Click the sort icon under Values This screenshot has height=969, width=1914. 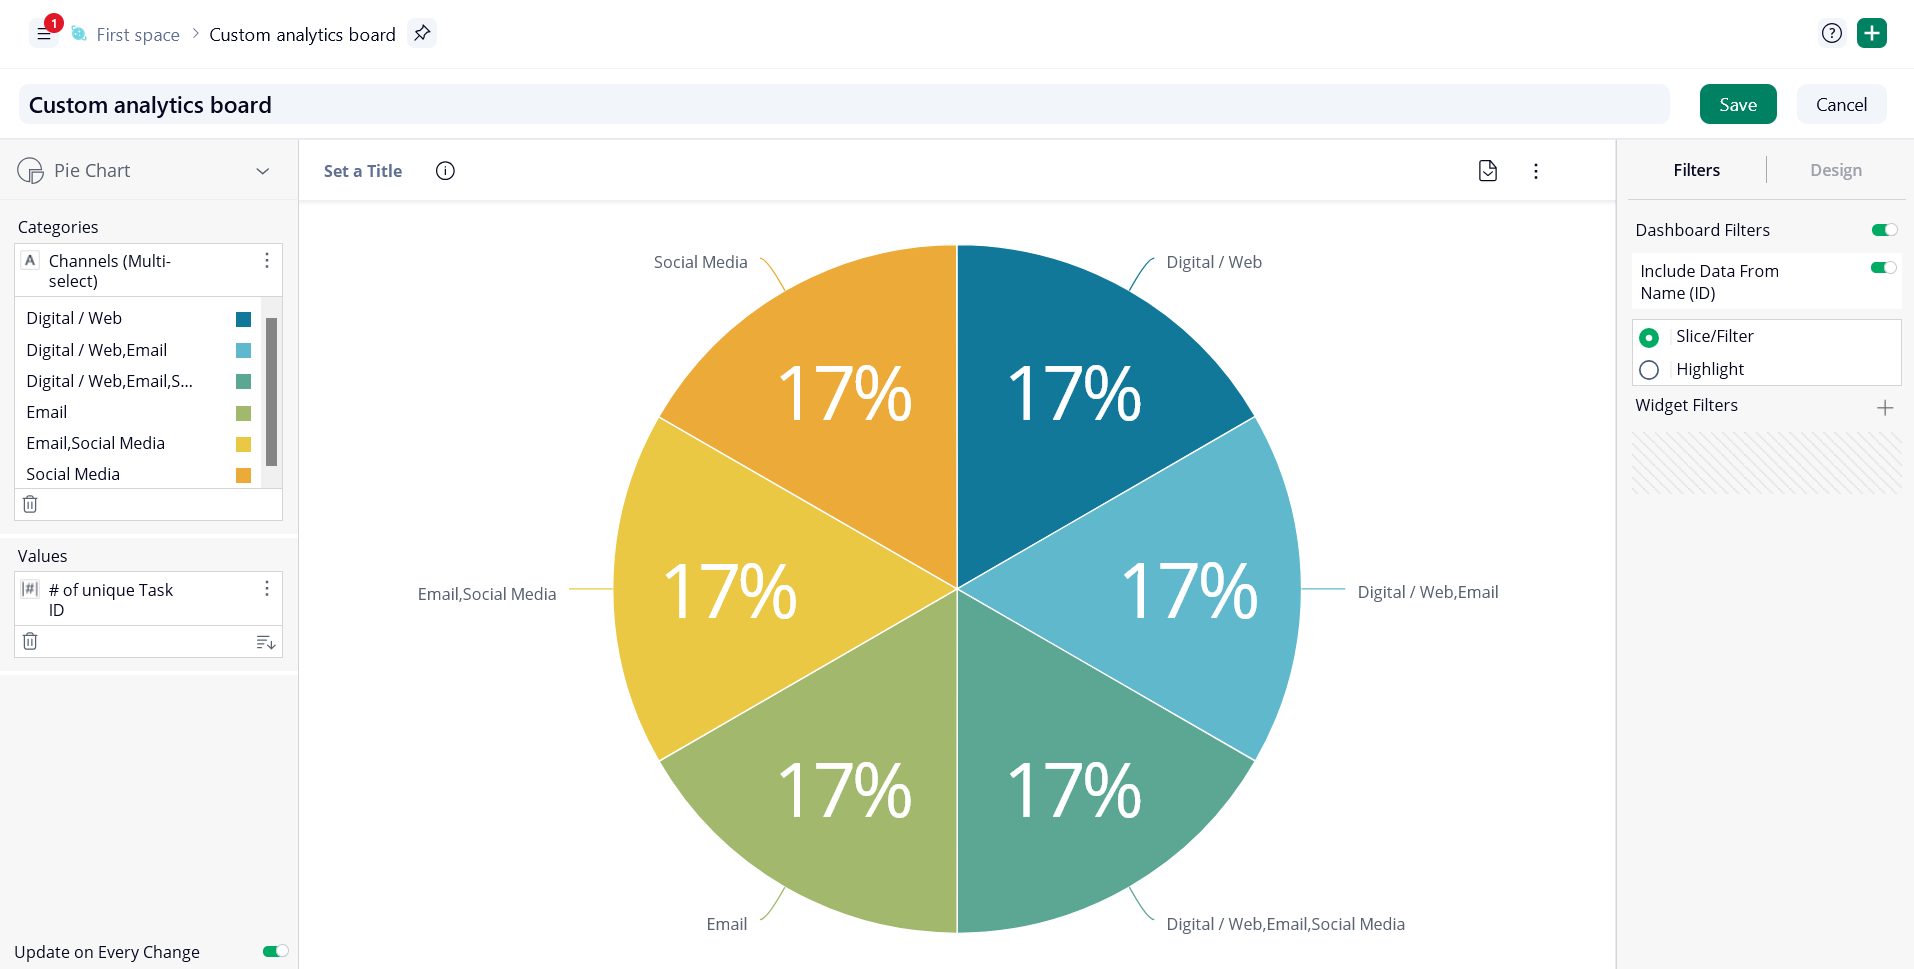pyautogui.click(x=265, y=642)
